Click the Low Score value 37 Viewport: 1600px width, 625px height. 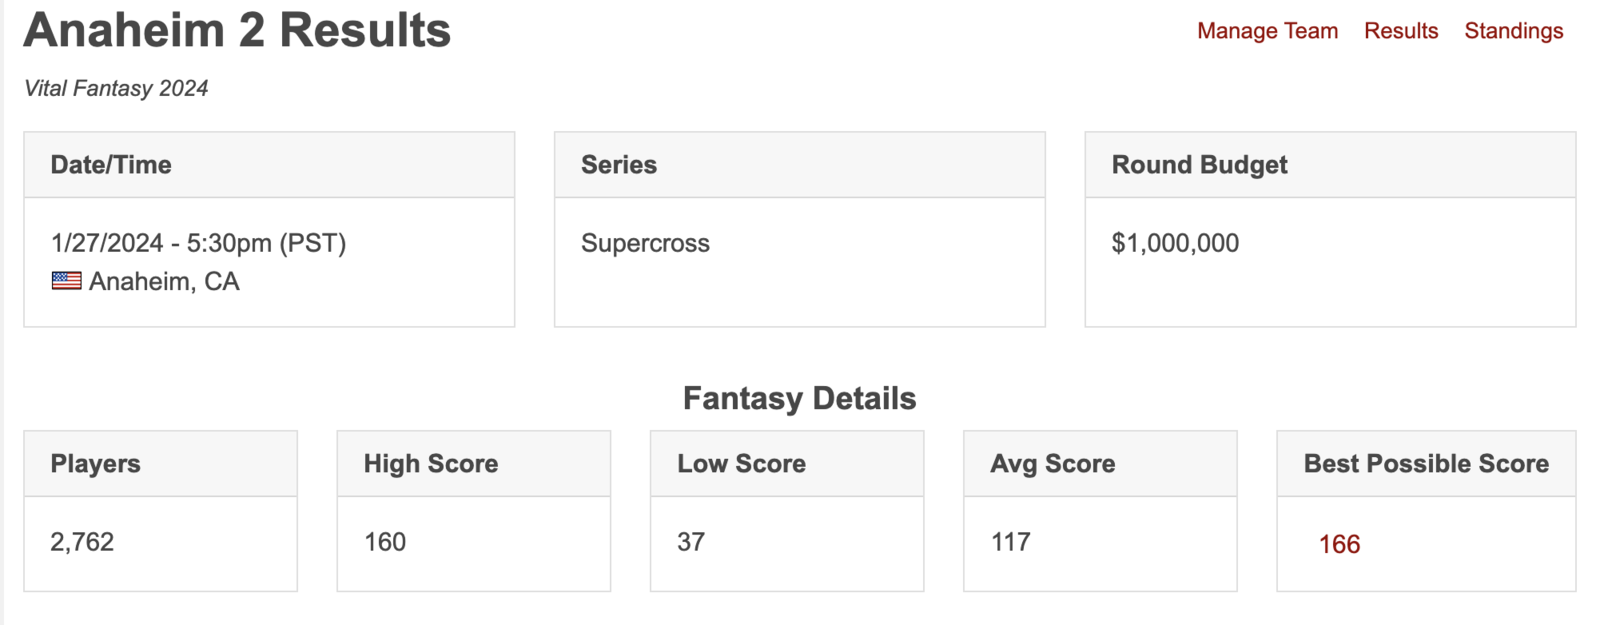coord(691,542)
